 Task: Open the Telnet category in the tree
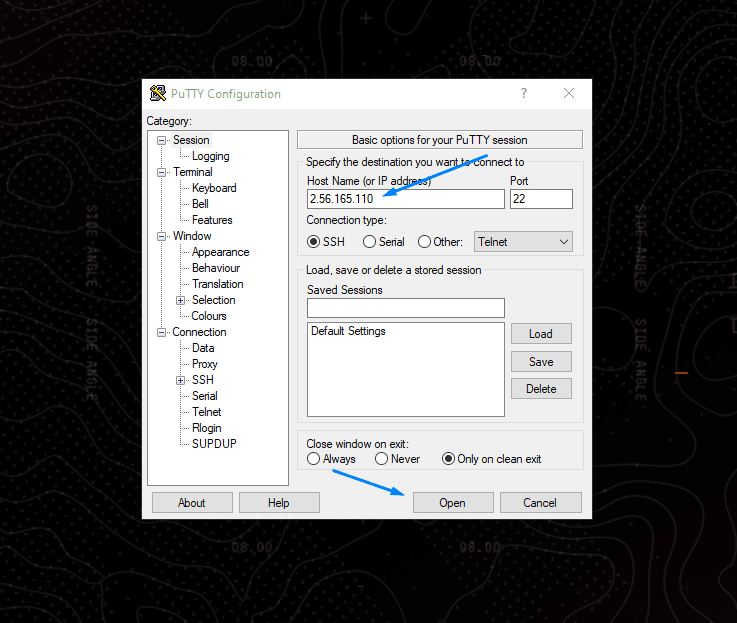click(206, 412)
